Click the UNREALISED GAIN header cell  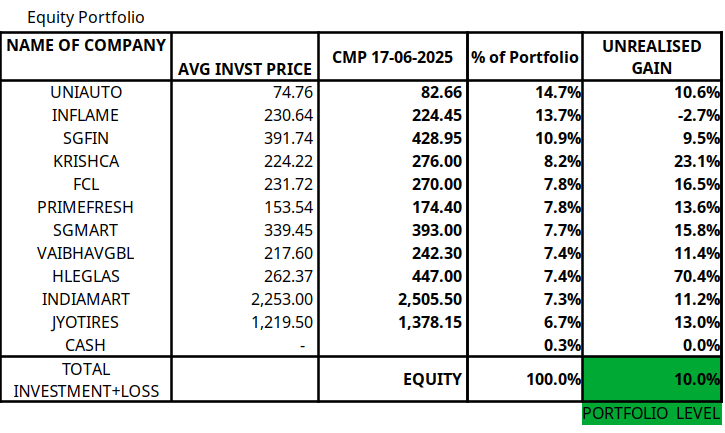(x=652, y=57)
